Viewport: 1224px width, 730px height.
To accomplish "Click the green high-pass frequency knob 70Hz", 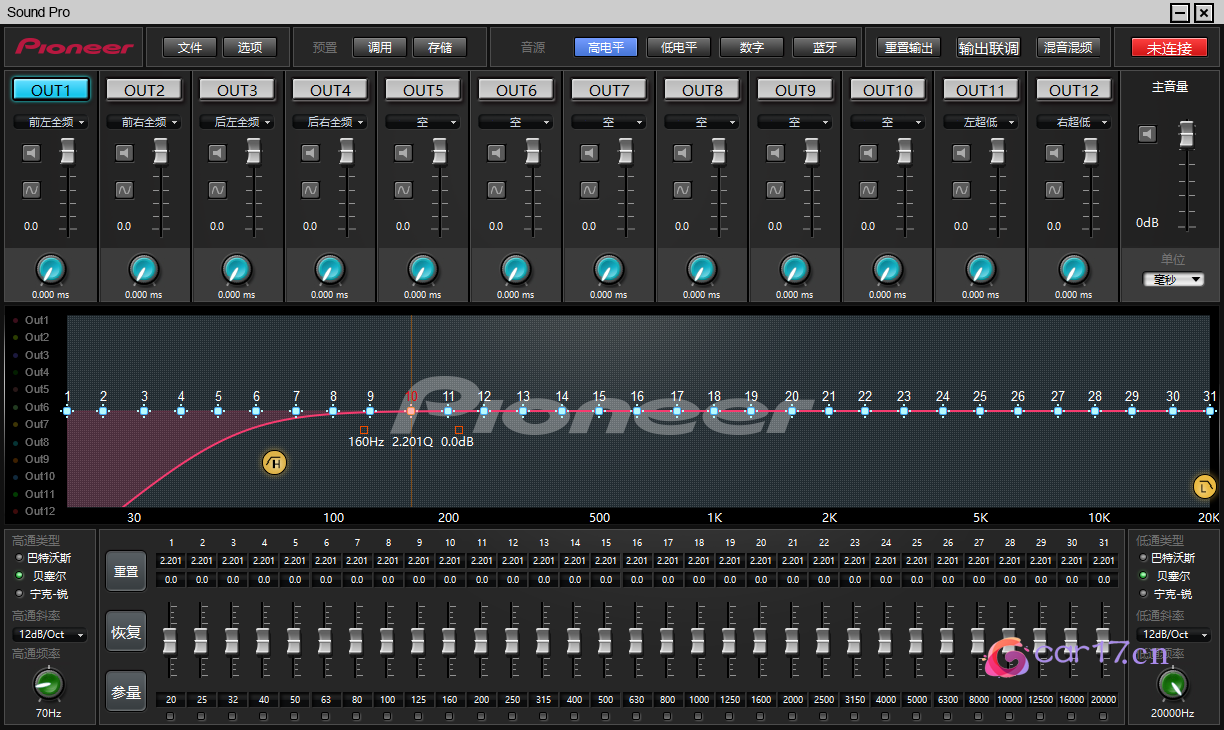I will click(48, 684).
